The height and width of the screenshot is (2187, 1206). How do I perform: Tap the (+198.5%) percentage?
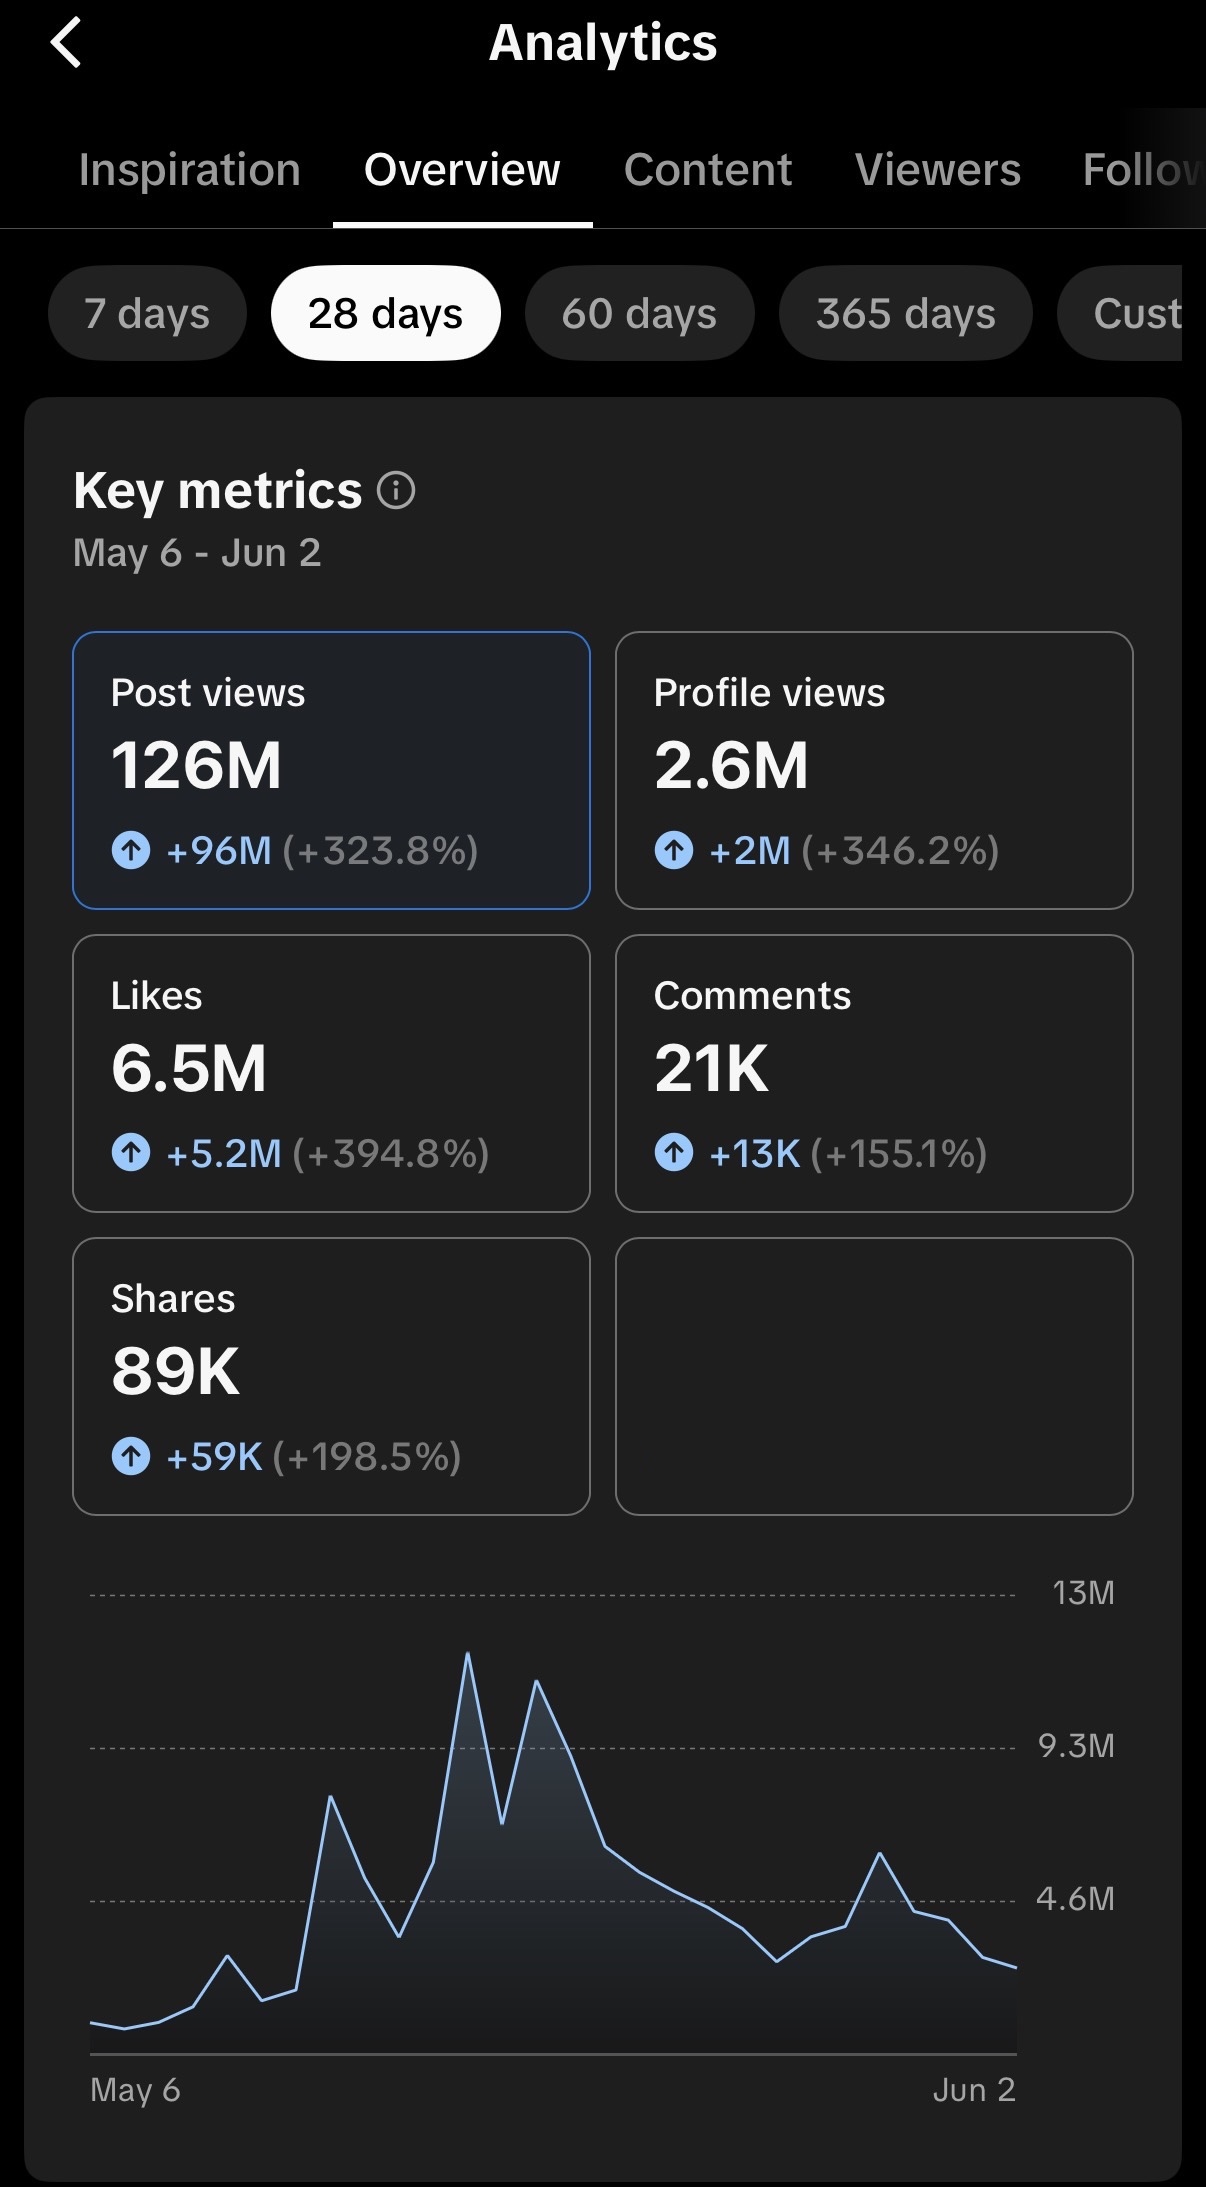367,1456
